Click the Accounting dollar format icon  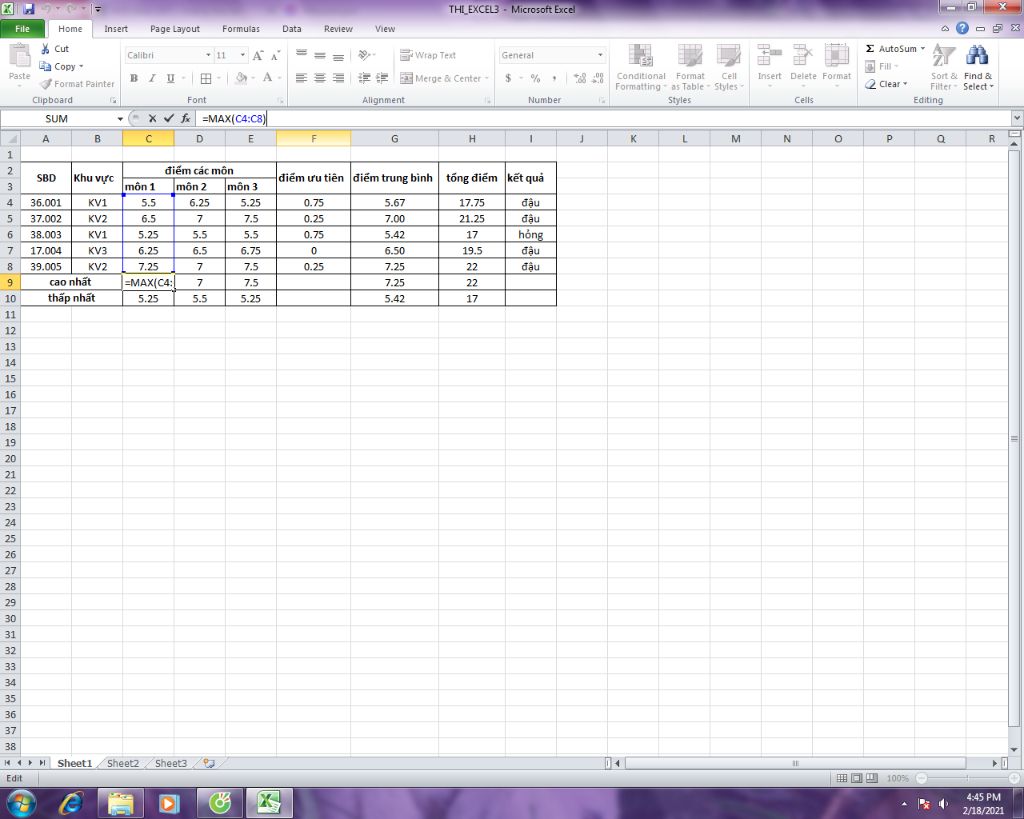508,78
